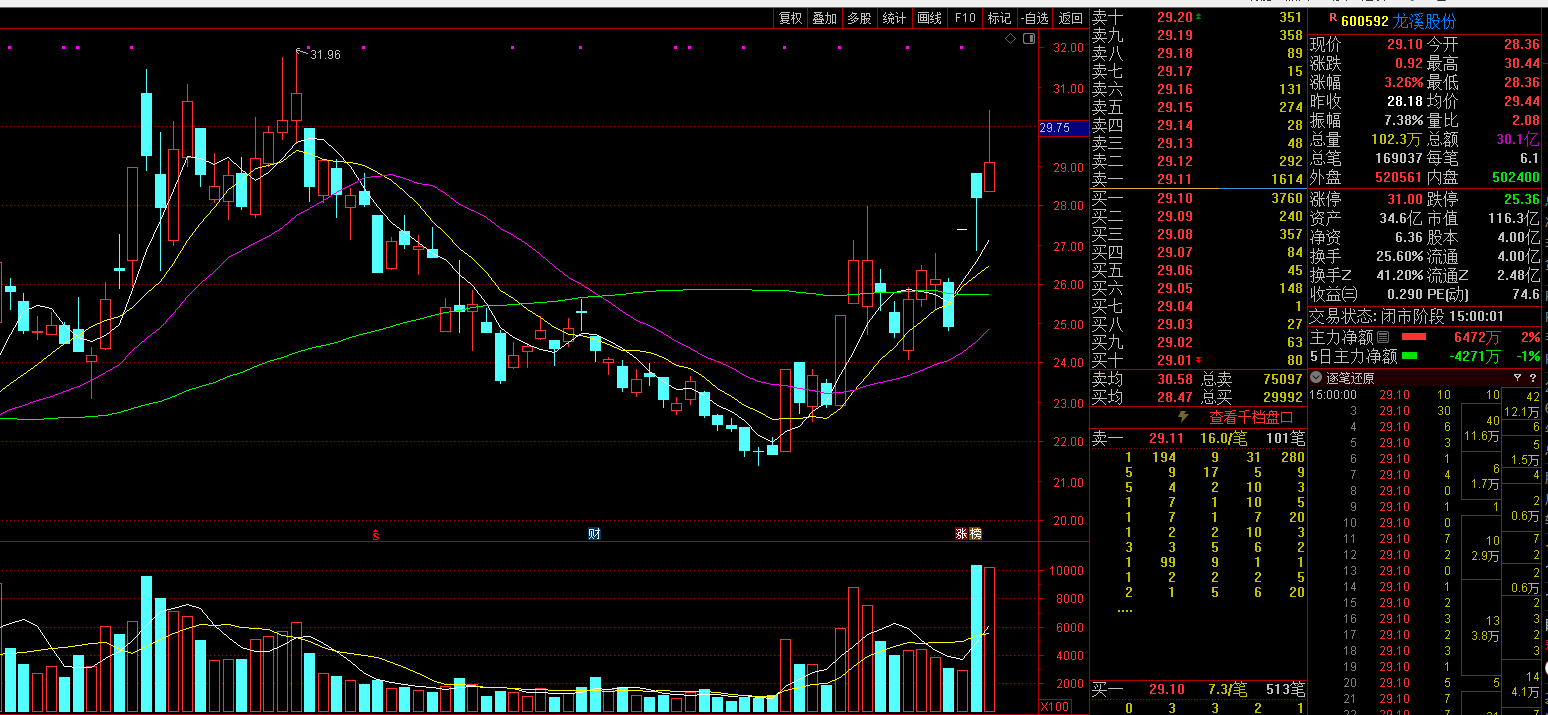Image resolution: width=1548 pixels, height=715 pixels.
Task: Activate the 画线 drawing tool
Action: coord(930,18)
